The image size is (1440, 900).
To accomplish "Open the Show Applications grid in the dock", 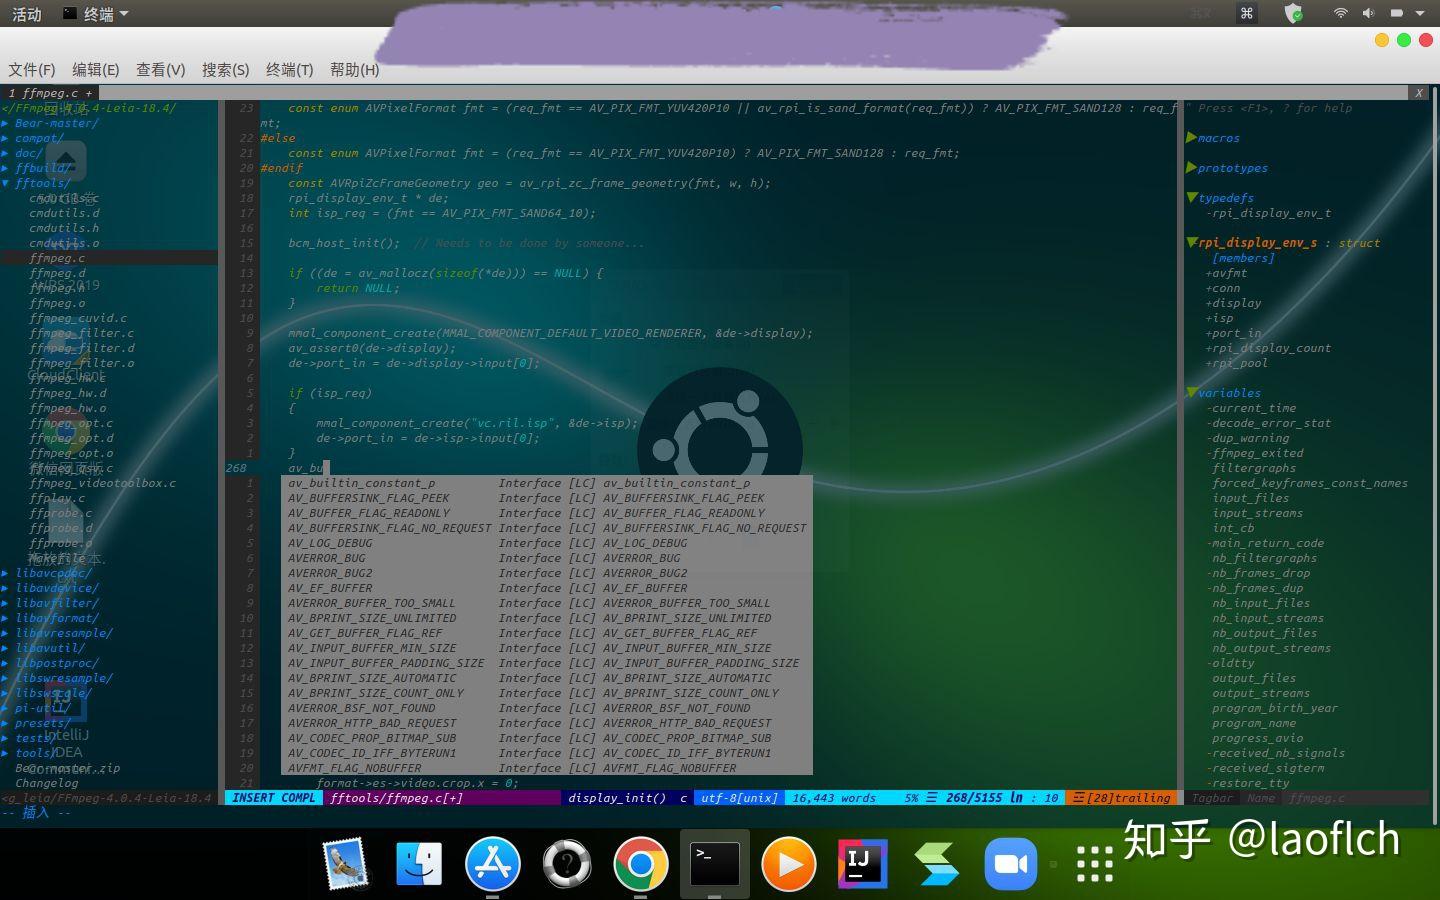I will pyautogui.click(x=1096, y=863).
